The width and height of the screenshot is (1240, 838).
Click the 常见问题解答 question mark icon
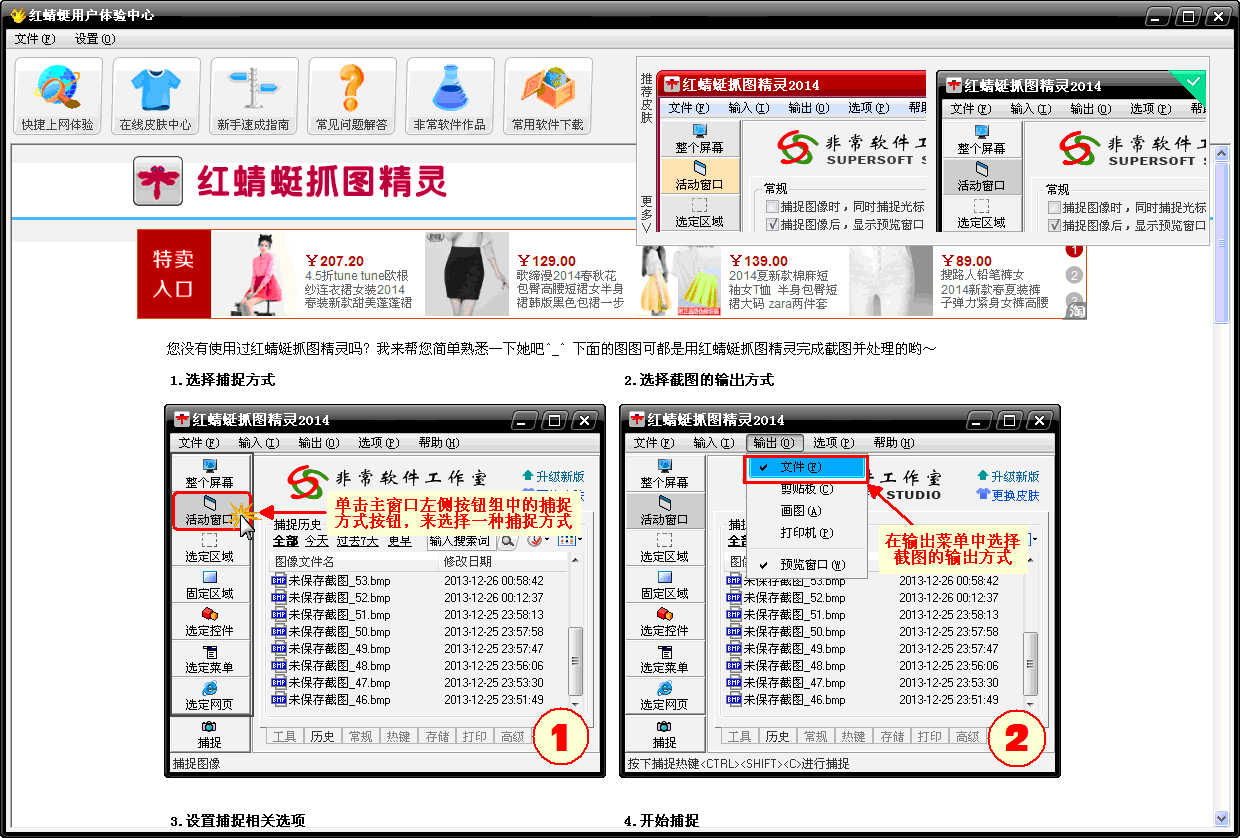coord(352,95)
